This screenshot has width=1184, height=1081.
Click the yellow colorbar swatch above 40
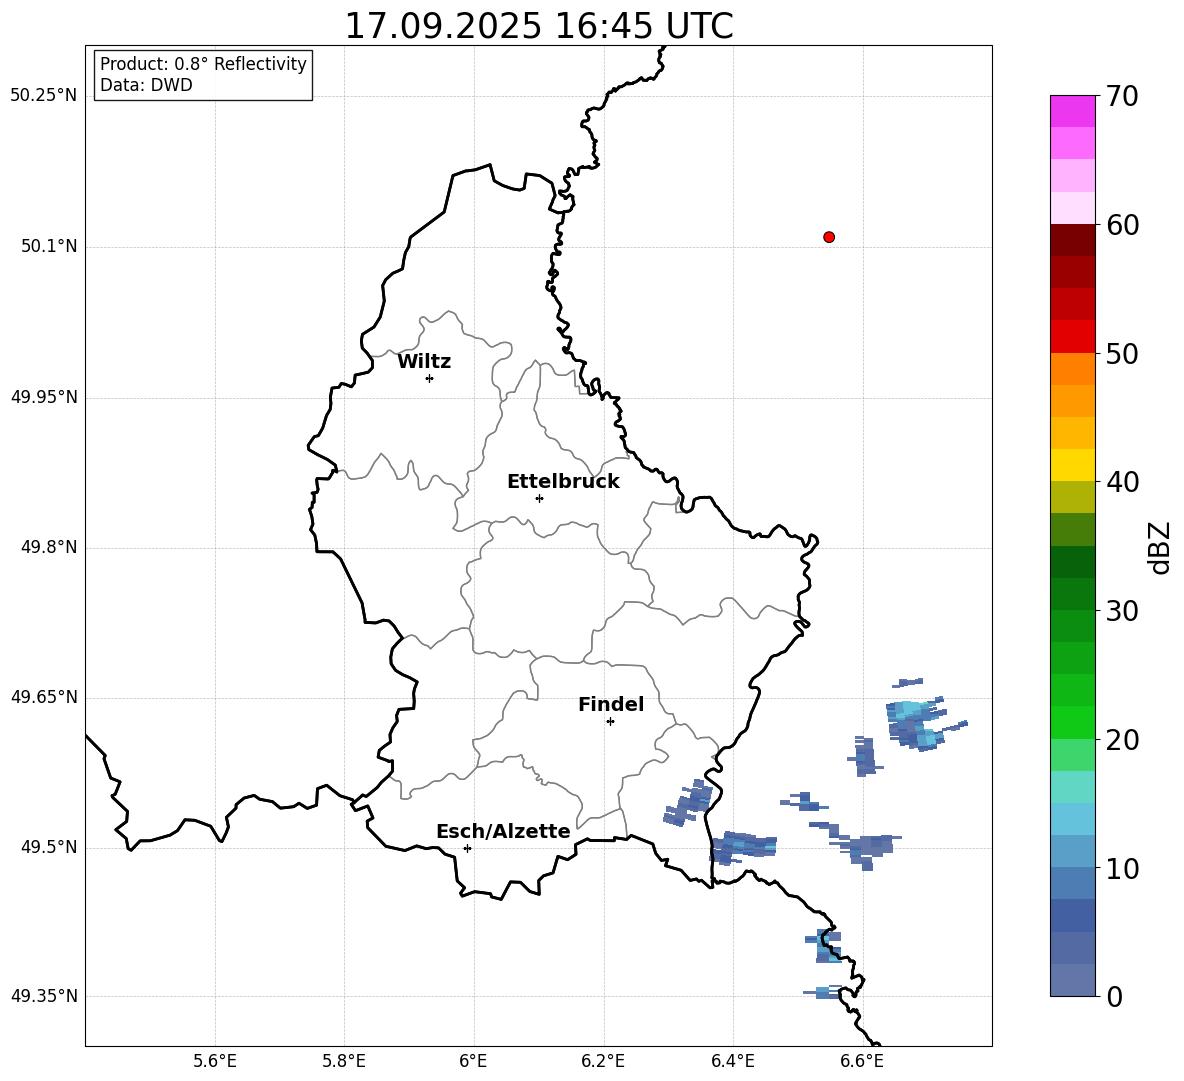click(x=1072, y=465)
